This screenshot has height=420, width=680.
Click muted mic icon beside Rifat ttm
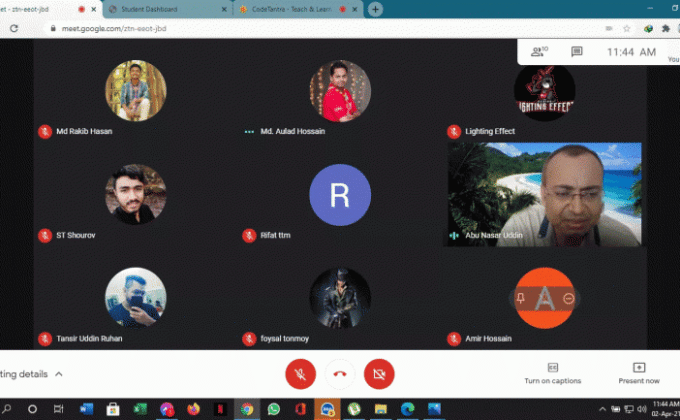[x=249, y=235]
